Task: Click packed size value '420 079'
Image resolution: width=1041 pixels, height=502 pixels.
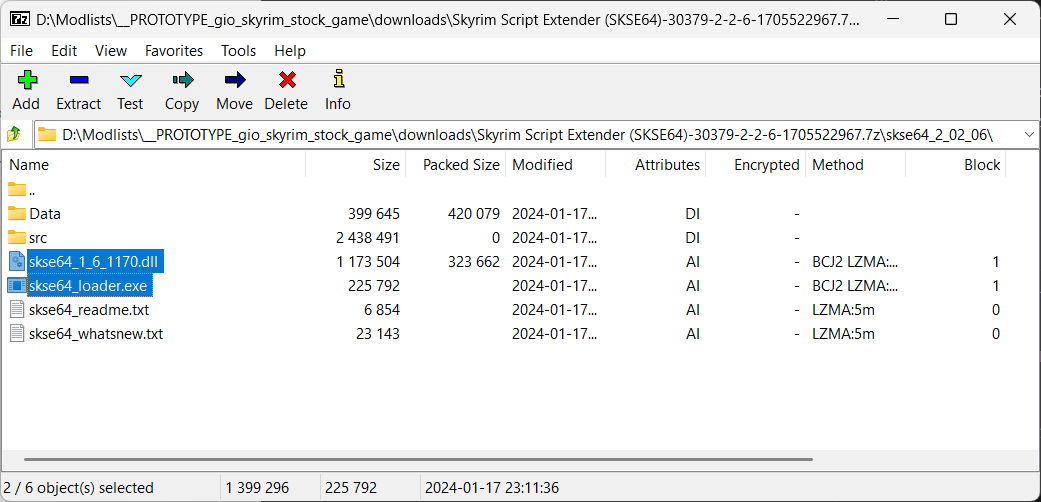Action: (474, 214)
